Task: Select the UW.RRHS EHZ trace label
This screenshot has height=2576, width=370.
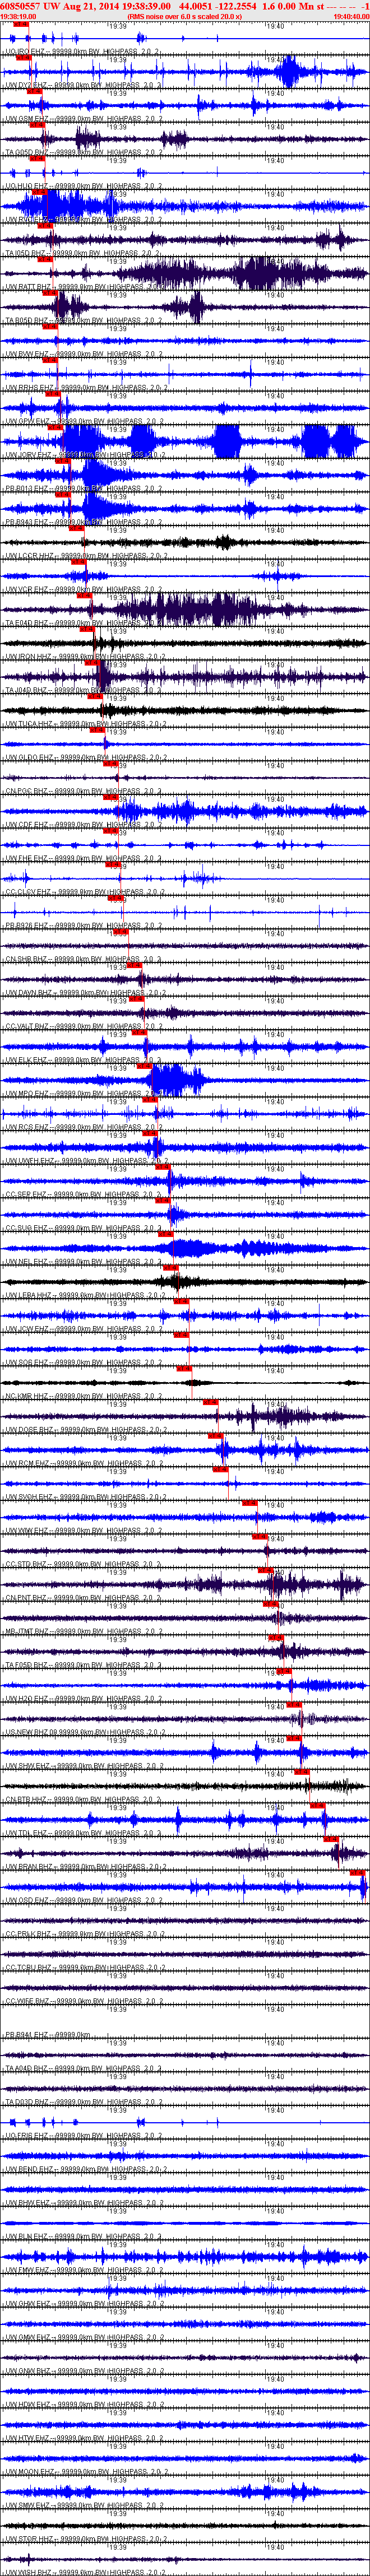Action: 85,387
